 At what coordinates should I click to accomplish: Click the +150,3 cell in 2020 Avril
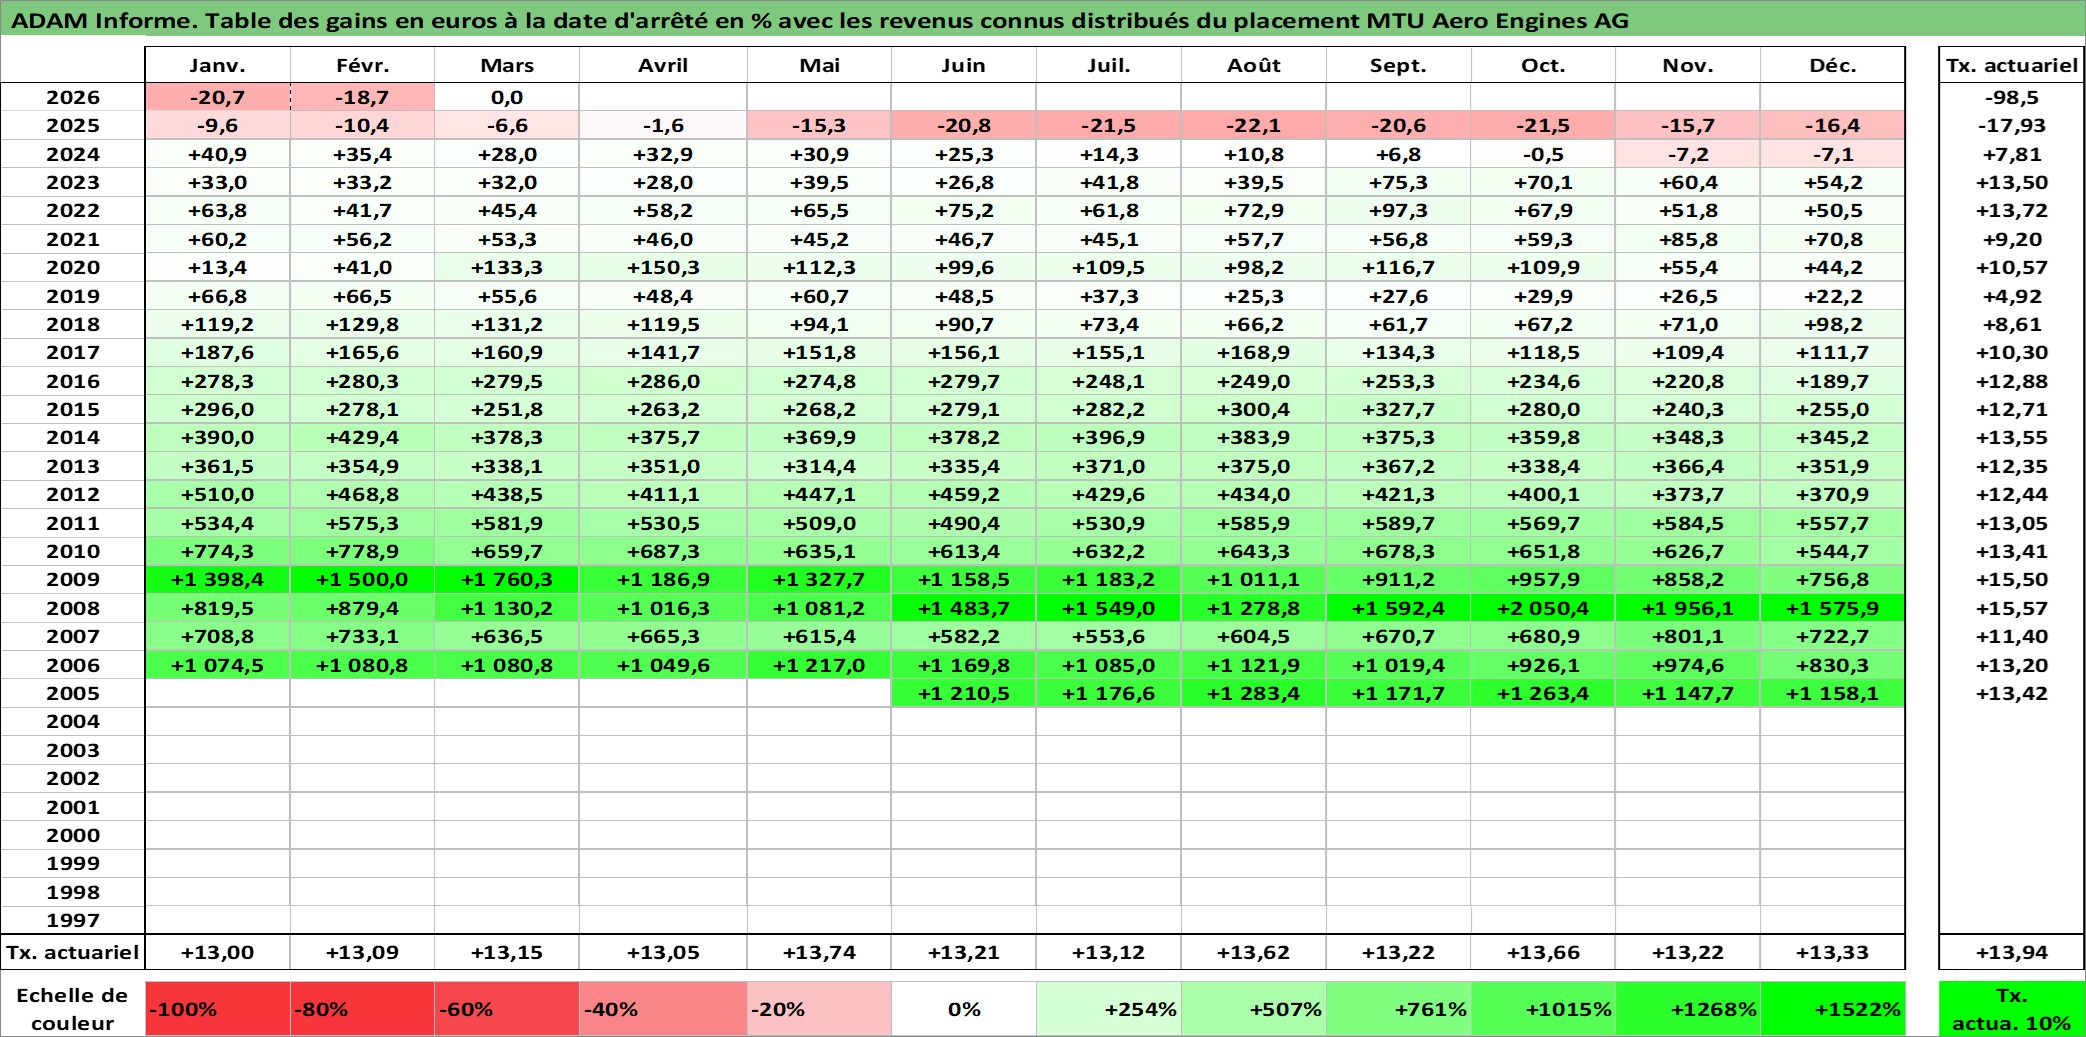click(x=663, y=267)
